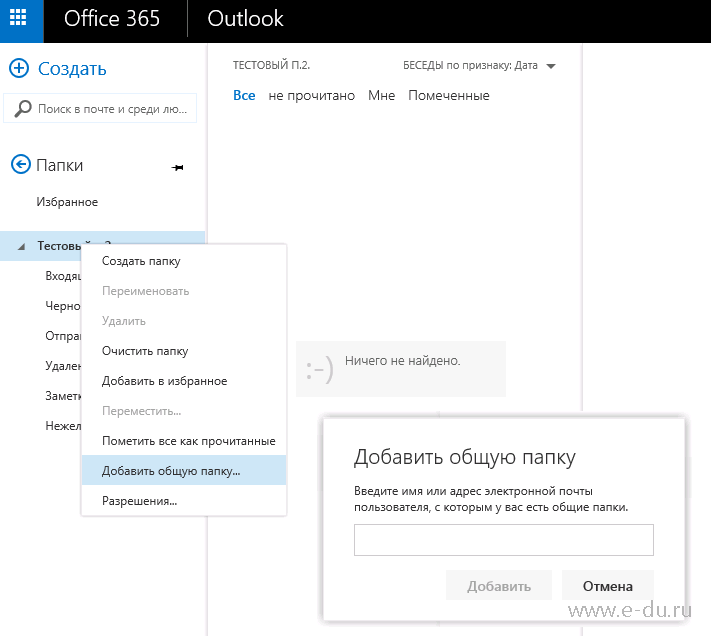Screen dimensions: 711x636
Task: Click the user name input field
Action: pos(503,540)
